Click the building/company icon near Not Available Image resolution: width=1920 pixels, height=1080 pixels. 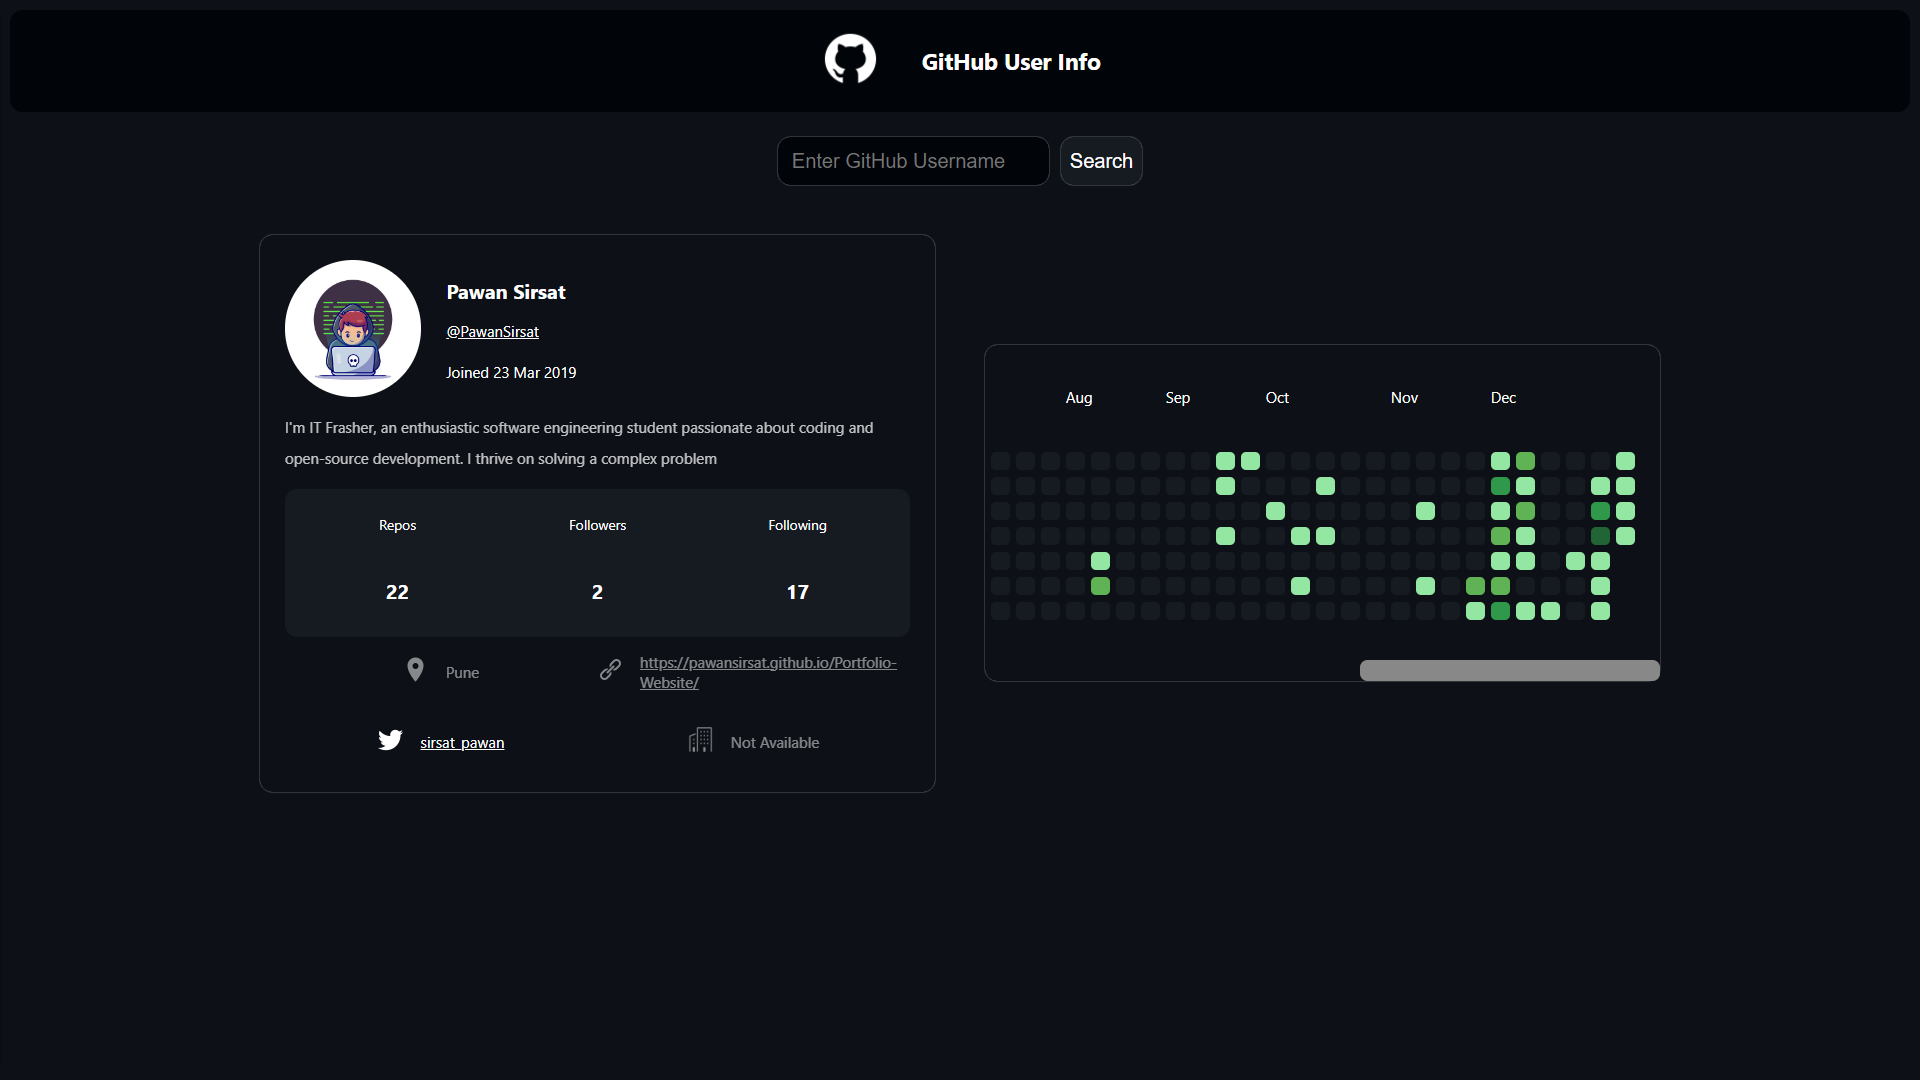tap(700, 741)
